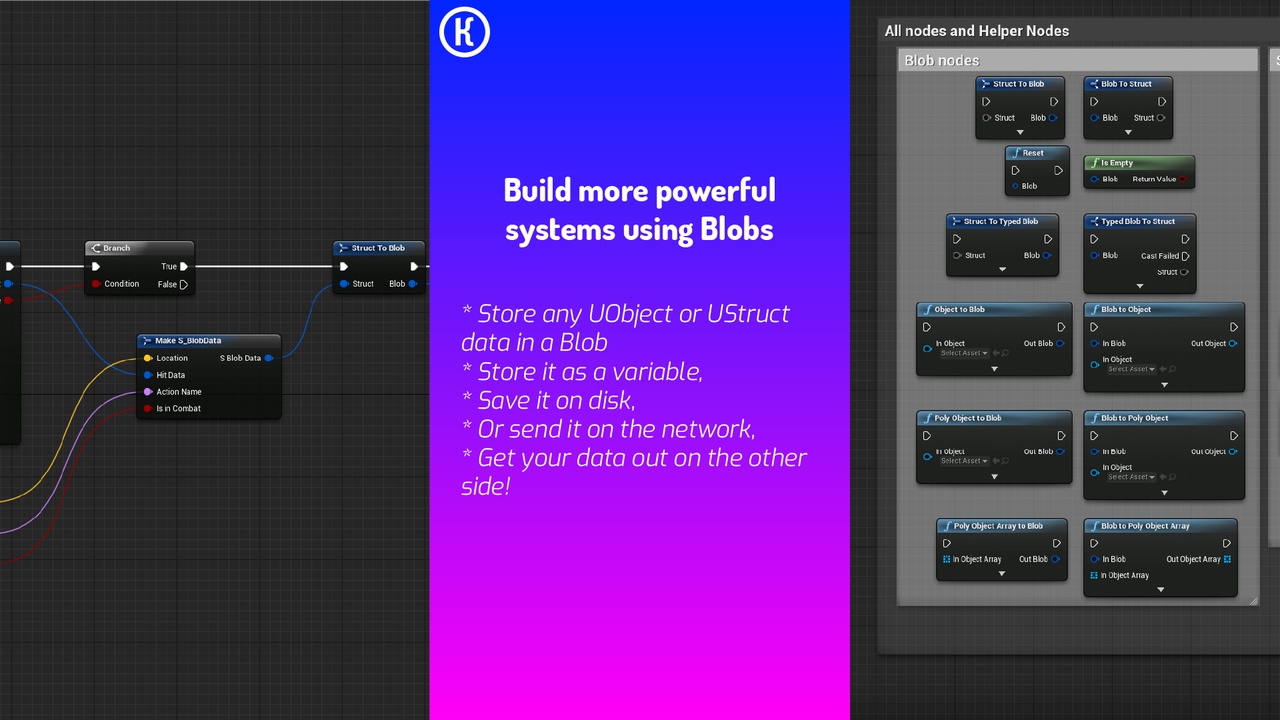Click the red Condition pin on Branch node

(x=96, y=284)
